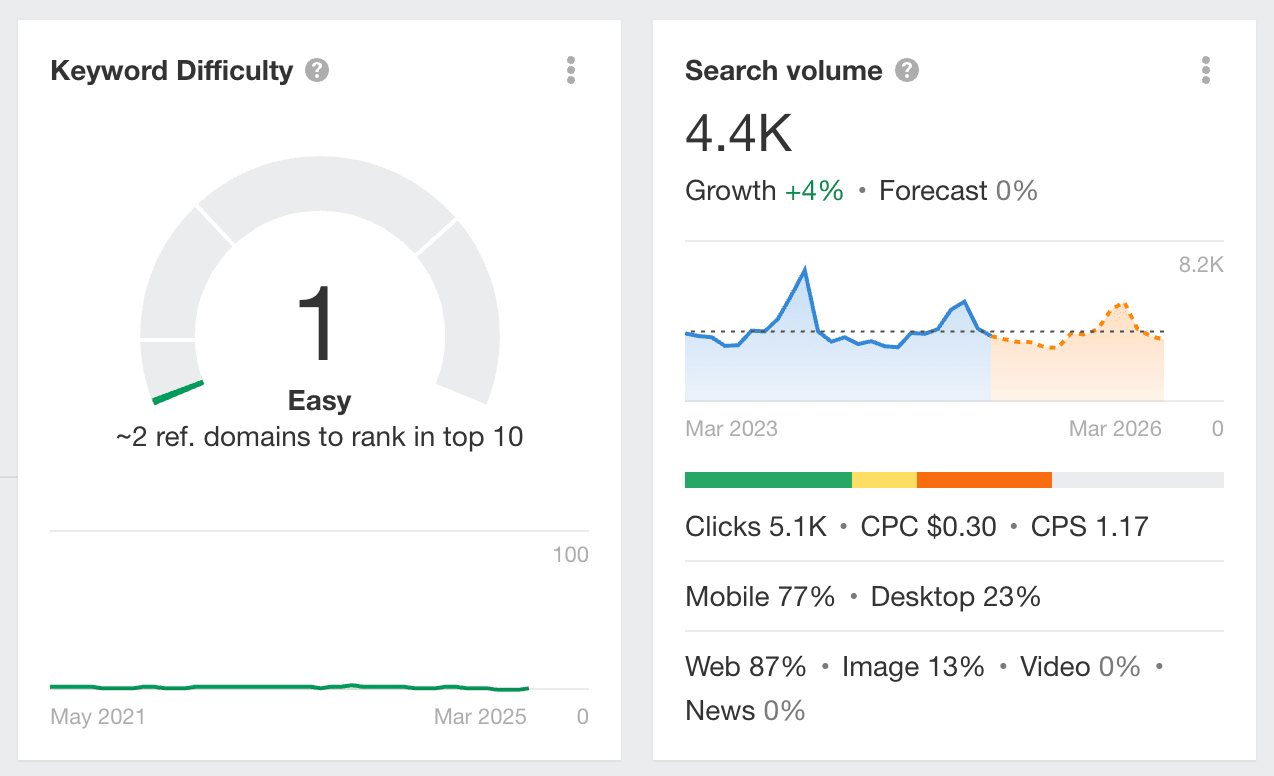Click the 4.4K search volume number

pos(739,134)
